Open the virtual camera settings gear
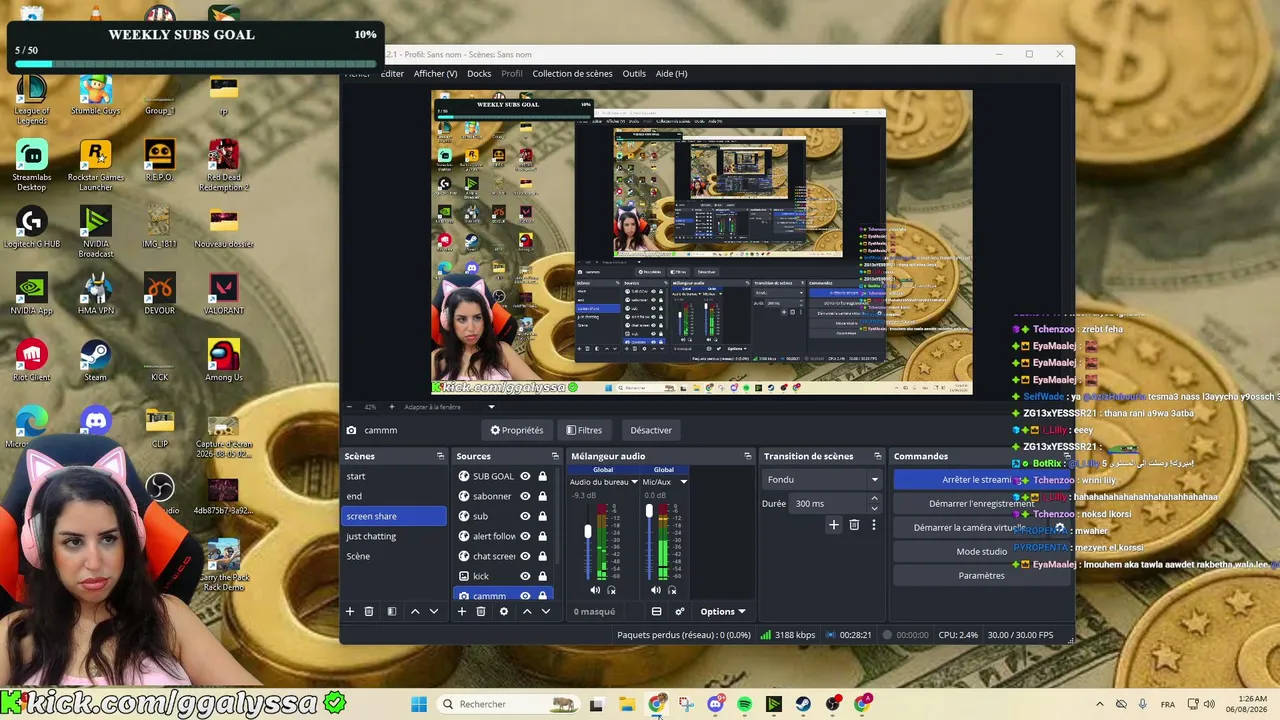1280x720 pixels. point(1060,528)
